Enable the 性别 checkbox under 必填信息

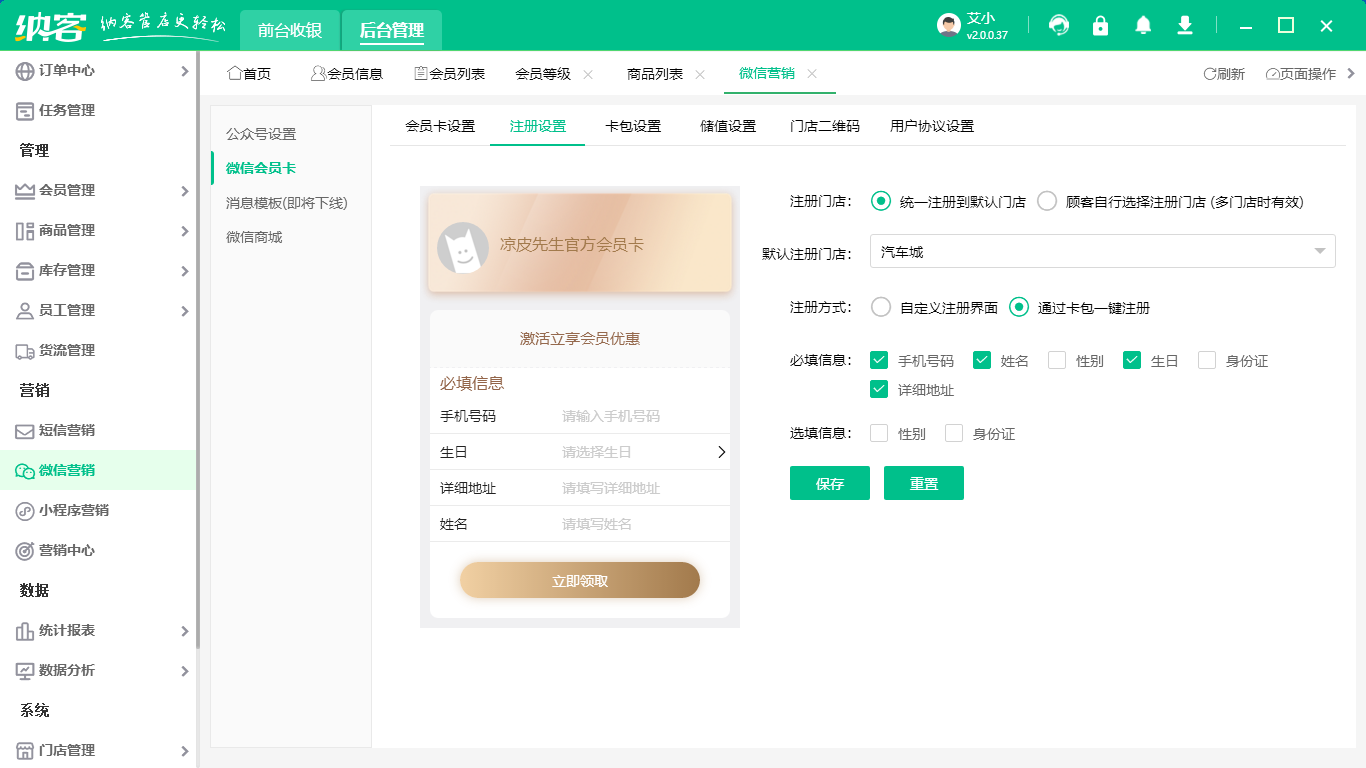point(1057,360)
